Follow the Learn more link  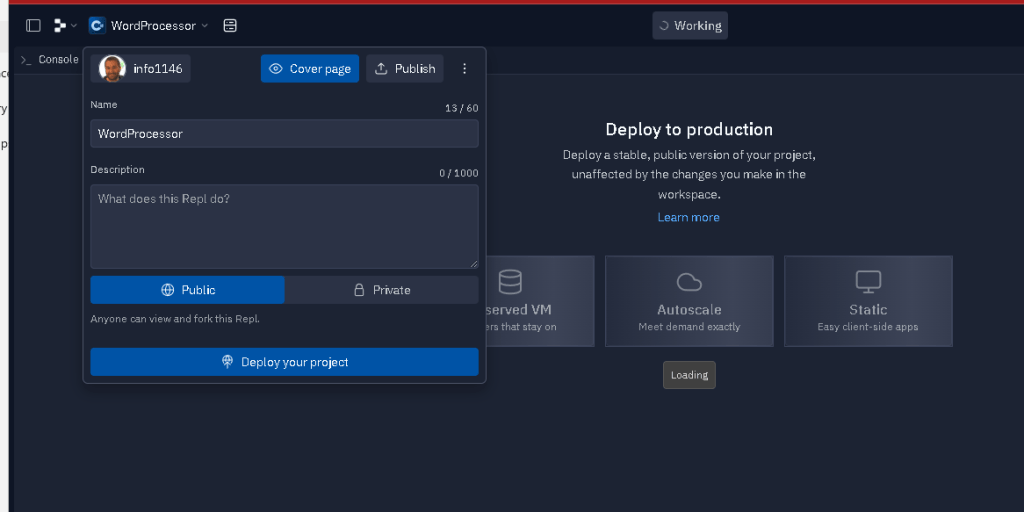[x=688, y=217]
